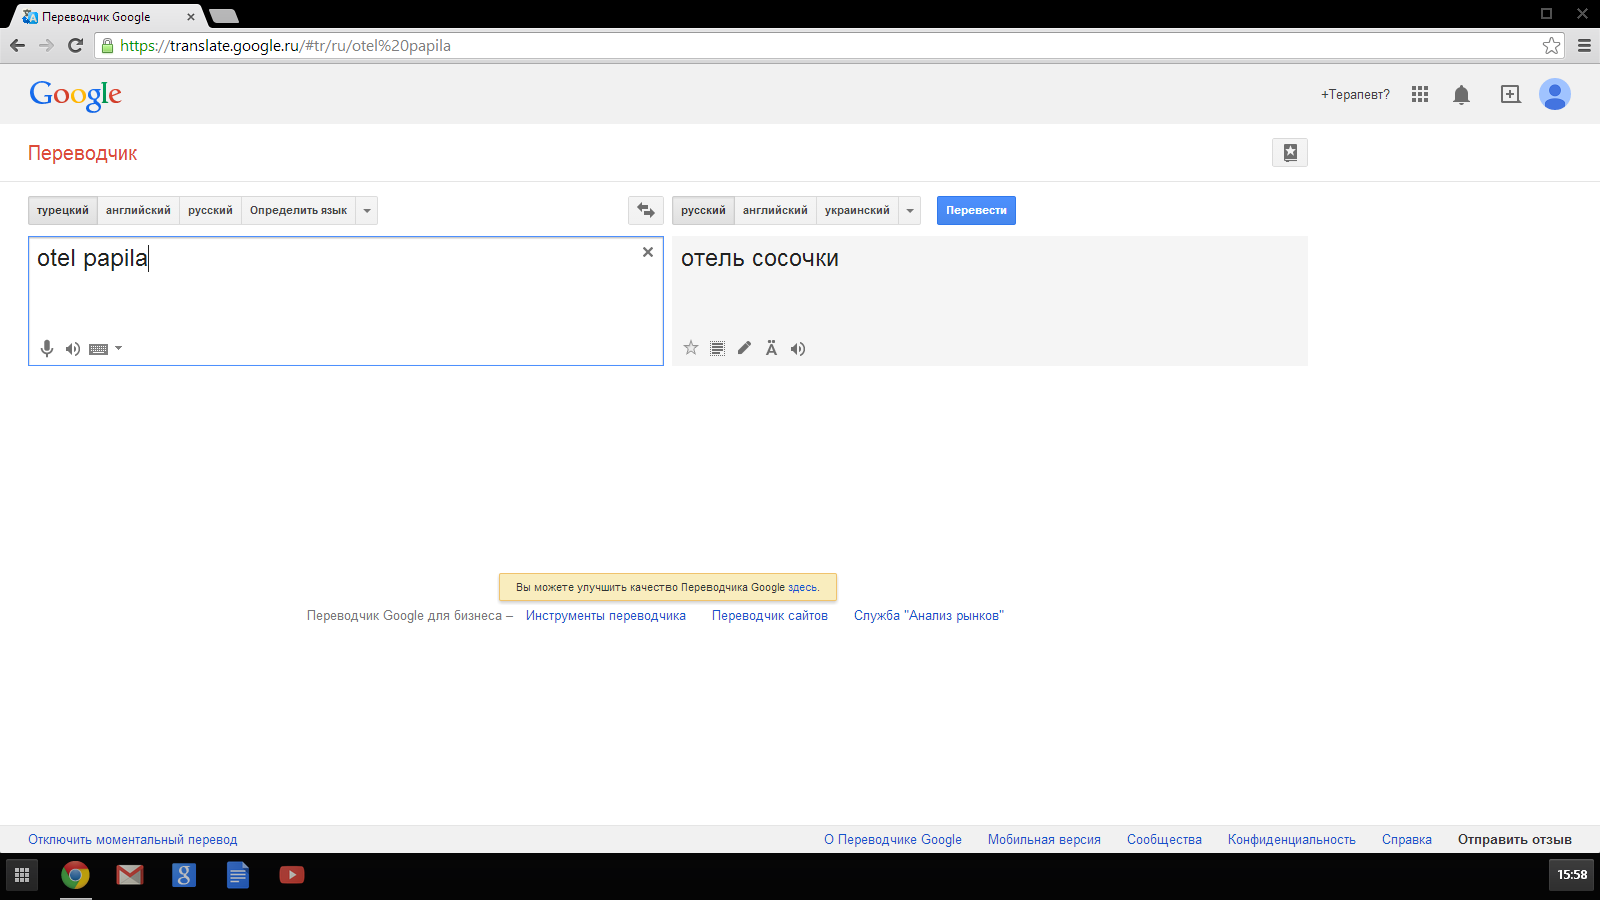This screenshot has width=1600, height=900.
Task: Swap source and target languages
Action: 646,210
